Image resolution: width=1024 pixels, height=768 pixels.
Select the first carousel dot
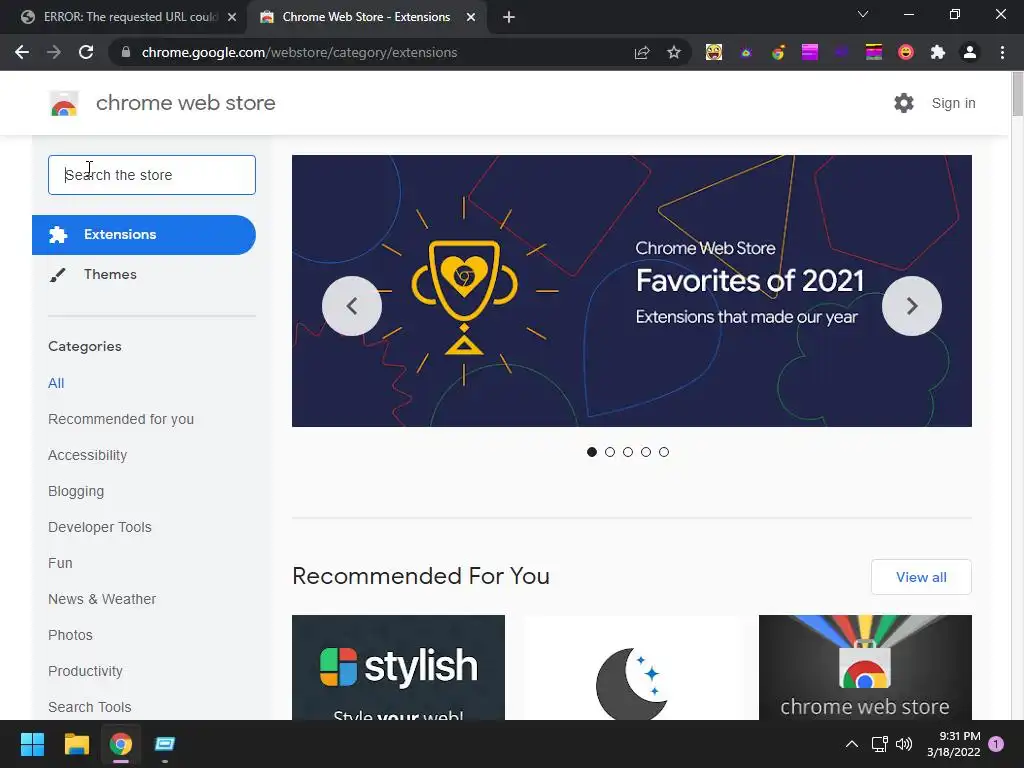[x=592, y=452]
